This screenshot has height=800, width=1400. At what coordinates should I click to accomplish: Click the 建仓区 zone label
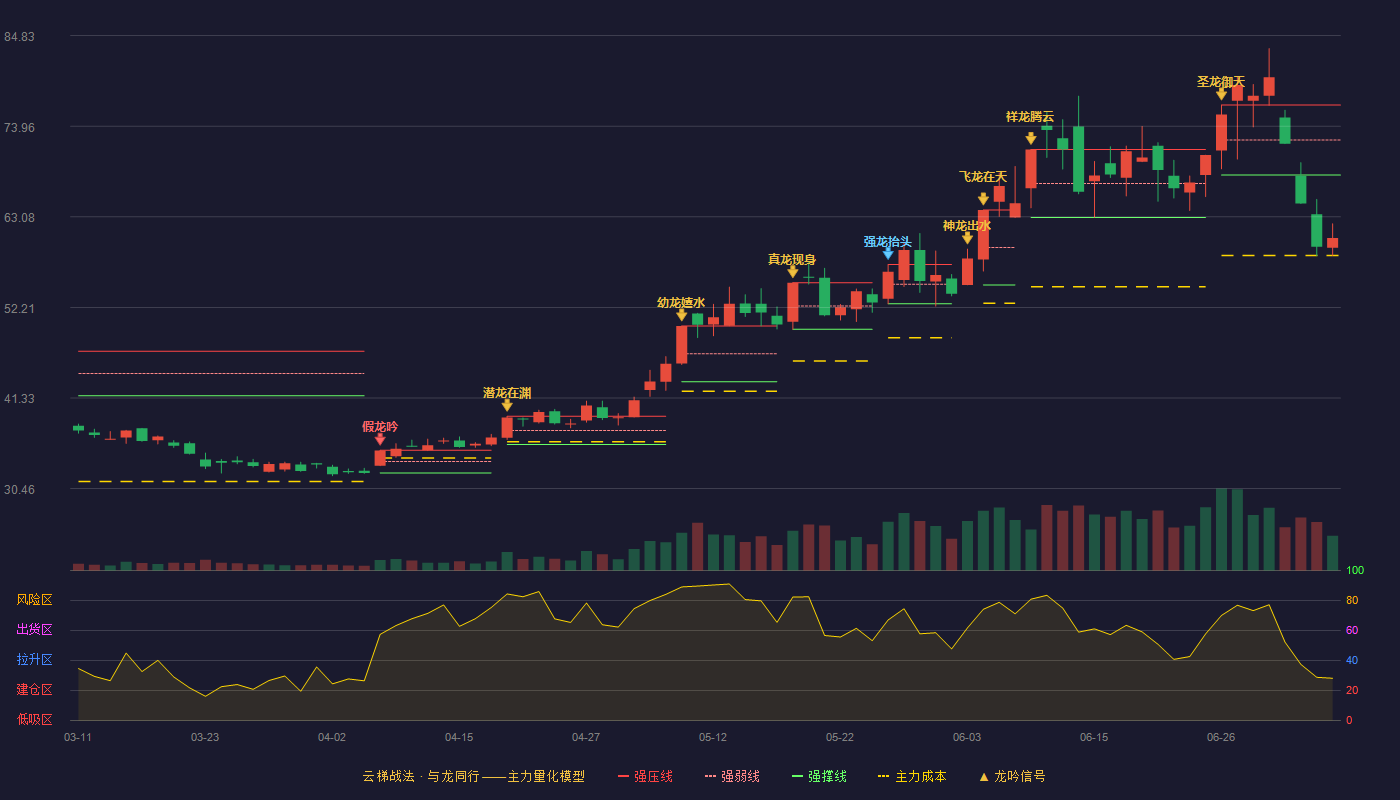tap(34, 690)
